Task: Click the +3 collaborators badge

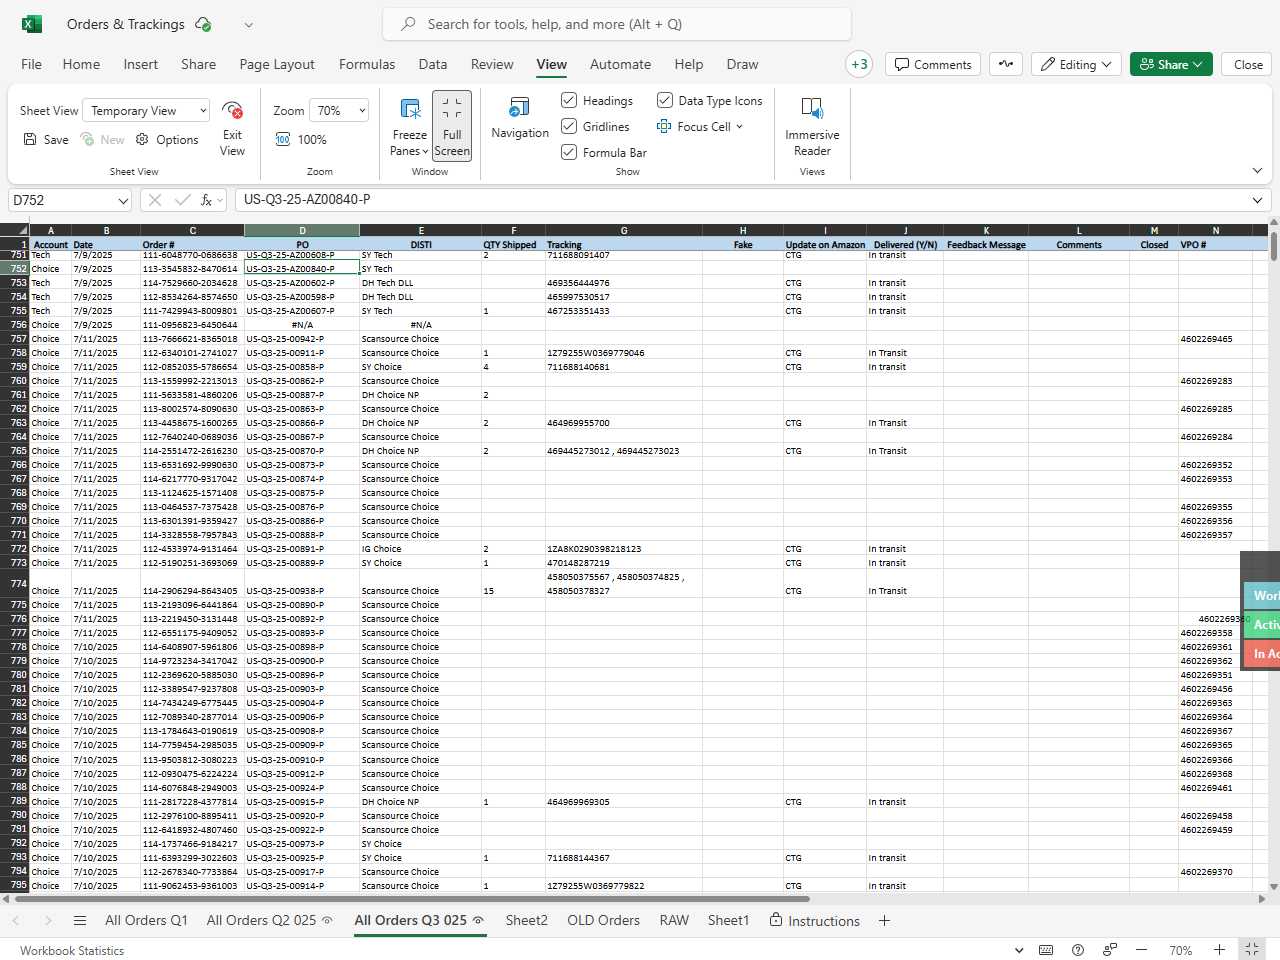Action: (859, 64)
